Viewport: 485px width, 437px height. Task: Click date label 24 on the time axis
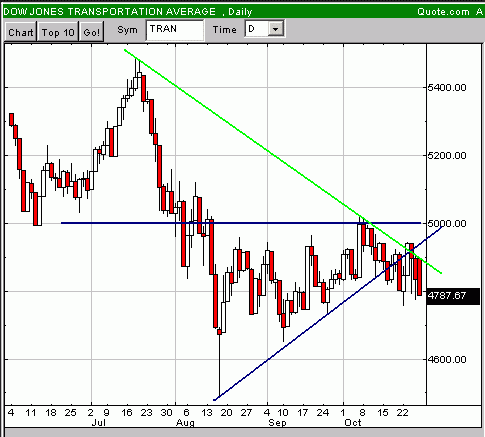(322, 413)
